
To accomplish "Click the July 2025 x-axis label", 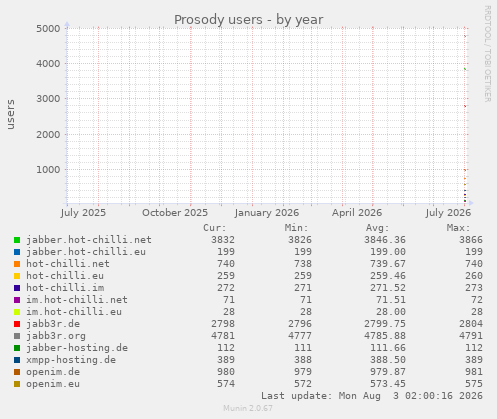I will (83, 213).
